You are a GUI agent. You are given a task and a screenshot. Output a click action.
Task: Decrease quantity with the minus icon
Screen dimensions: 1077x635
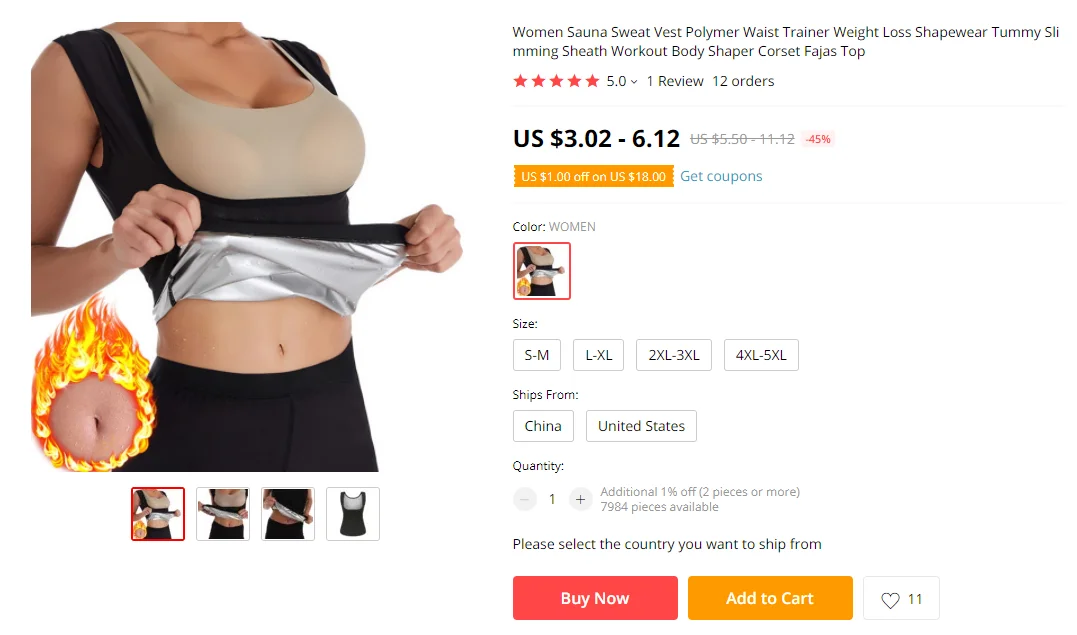coord(525,500)
